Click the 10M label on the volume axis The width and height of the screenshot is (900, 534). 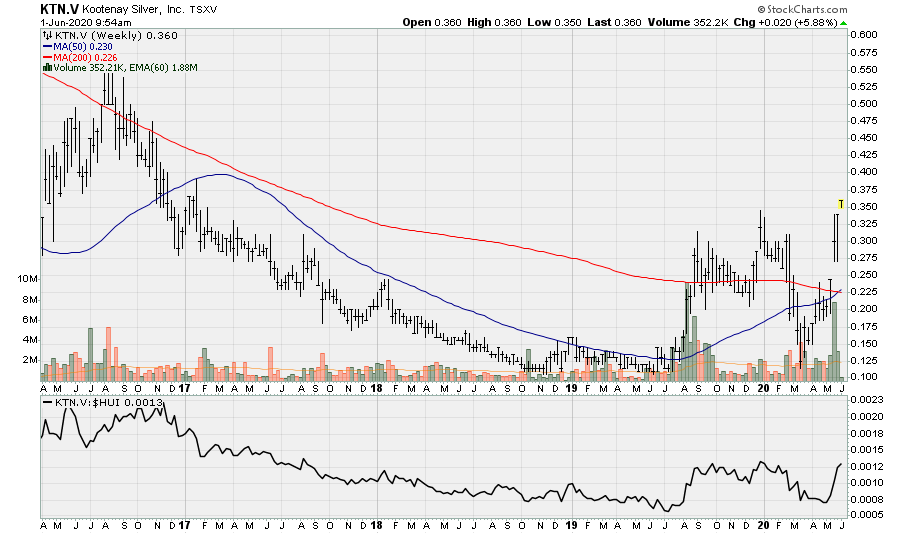(x=28, y=279)
